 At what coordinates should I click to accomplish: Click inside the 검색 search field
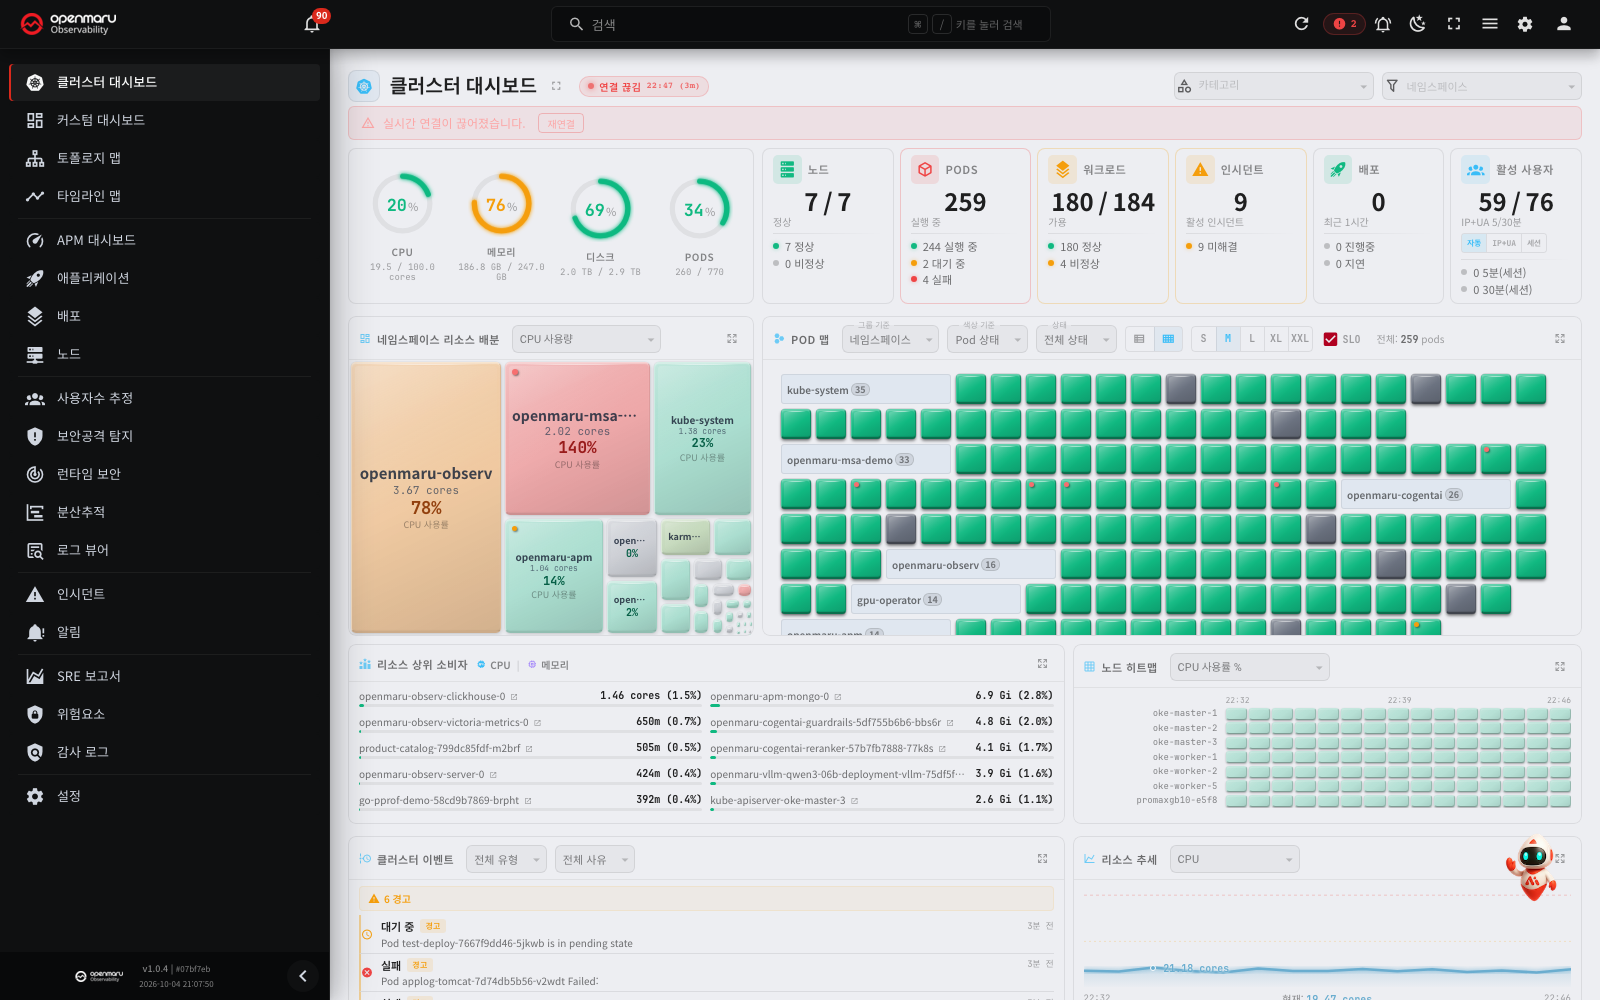(x=800, y=24)
